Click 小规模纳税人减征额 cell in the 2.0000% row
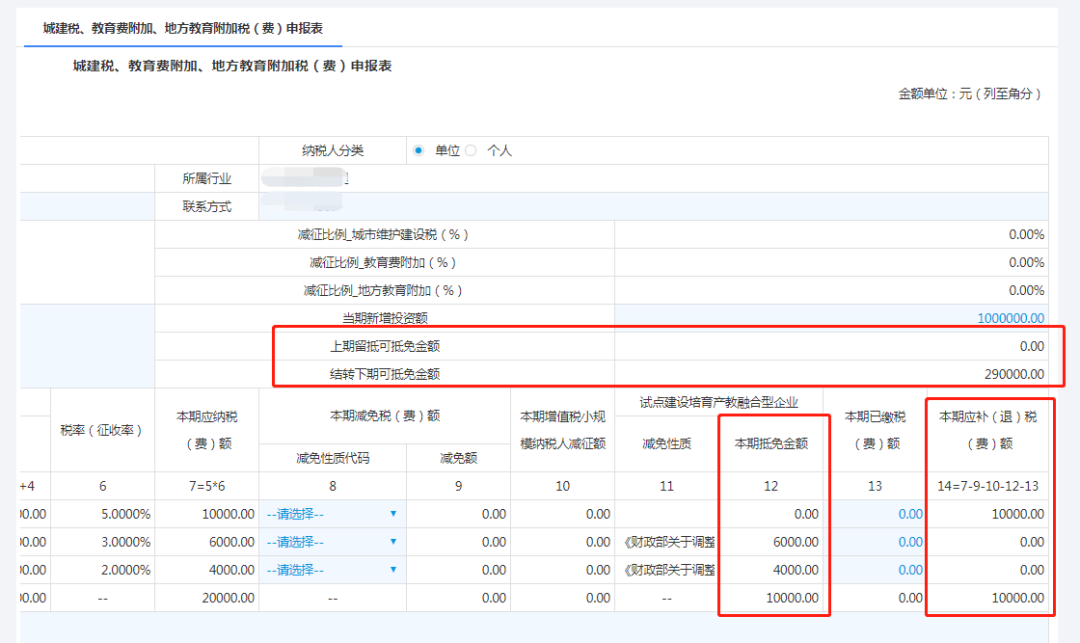 [x=562, y=570]
